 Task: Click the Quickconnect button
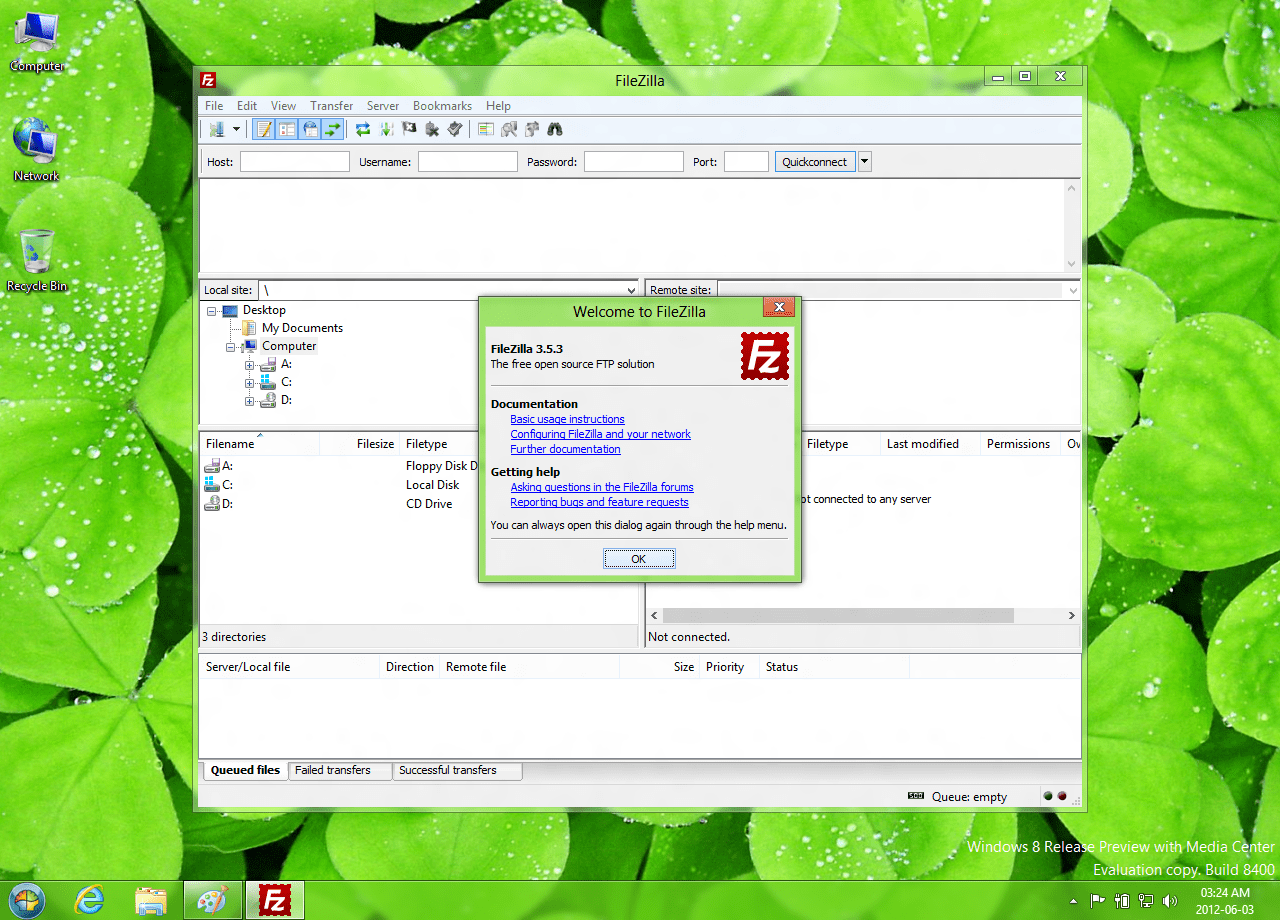click(x=815, y=162)
